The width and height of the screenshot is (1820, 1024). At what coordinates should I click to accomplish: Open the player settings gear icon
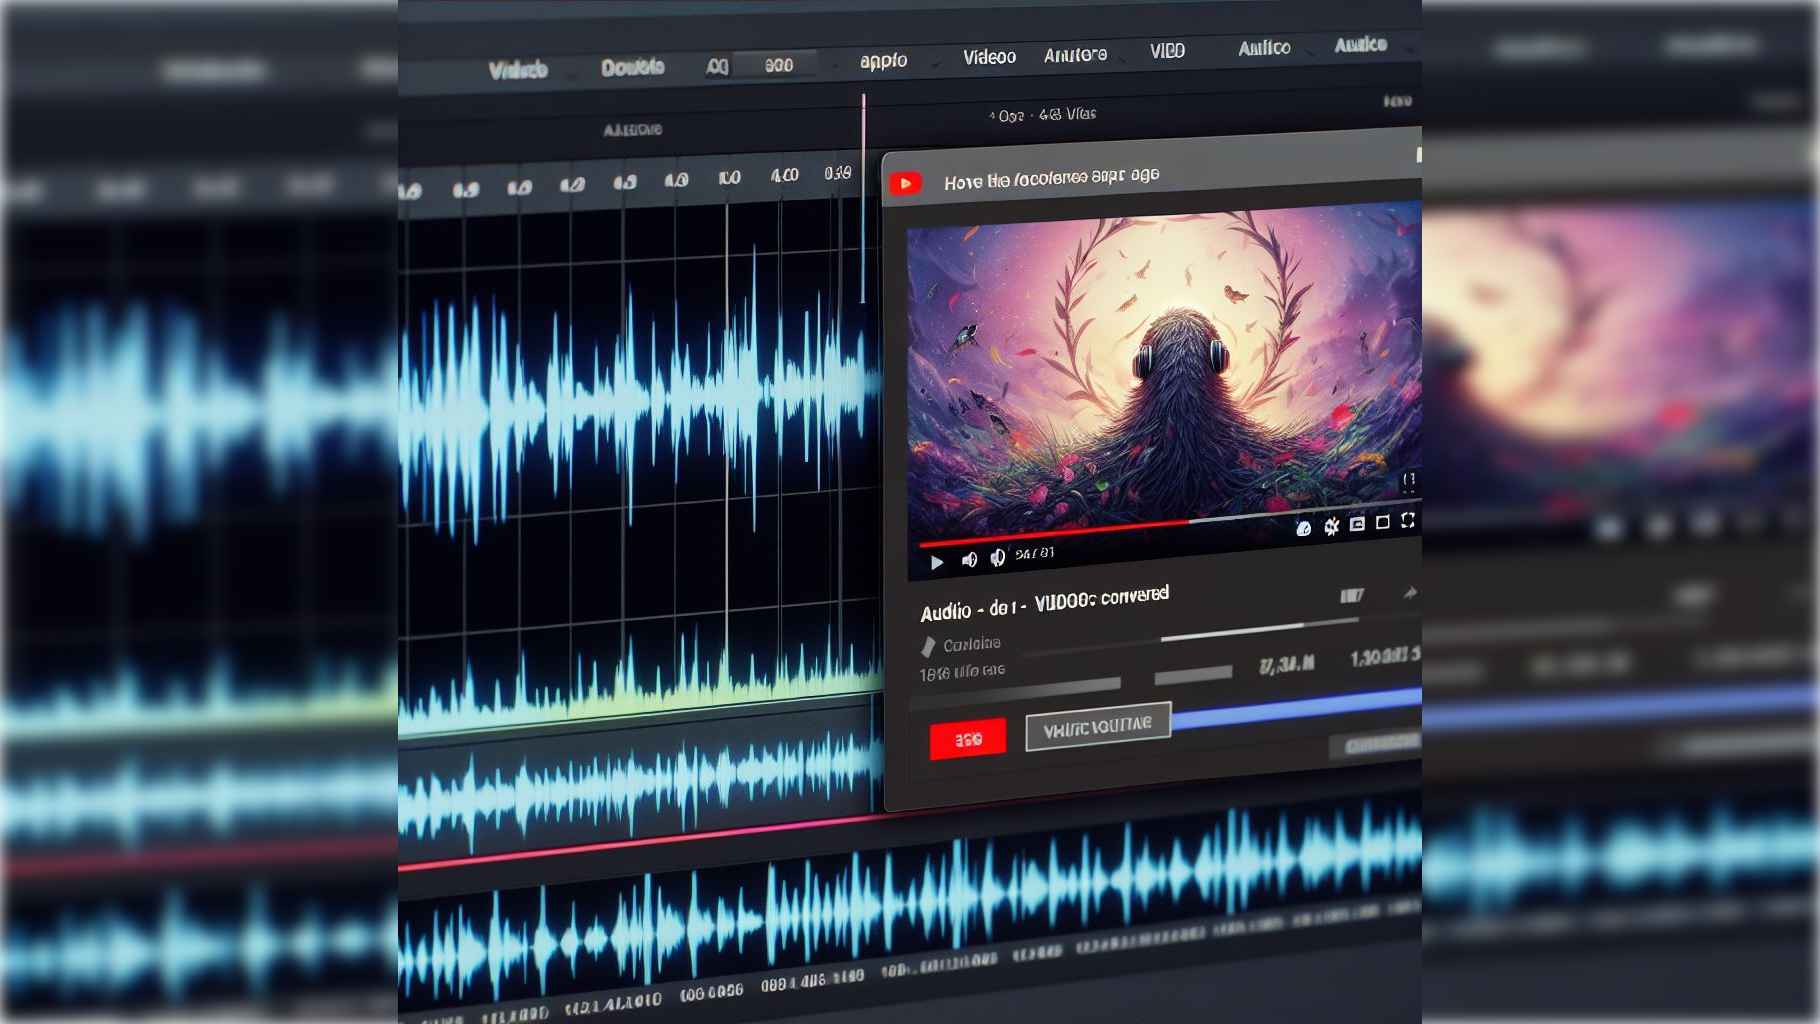point(1331,526)
